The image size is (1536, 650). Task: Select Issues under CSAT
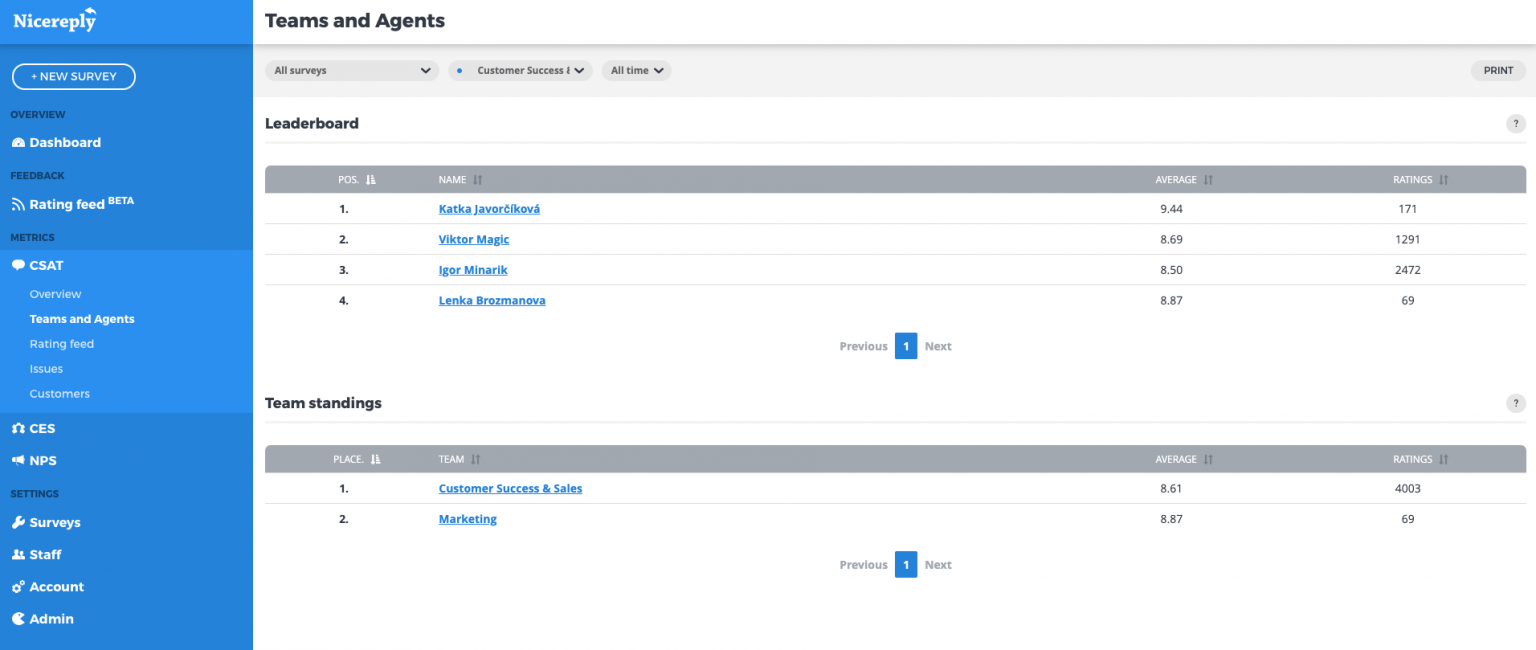coord(46,369)
